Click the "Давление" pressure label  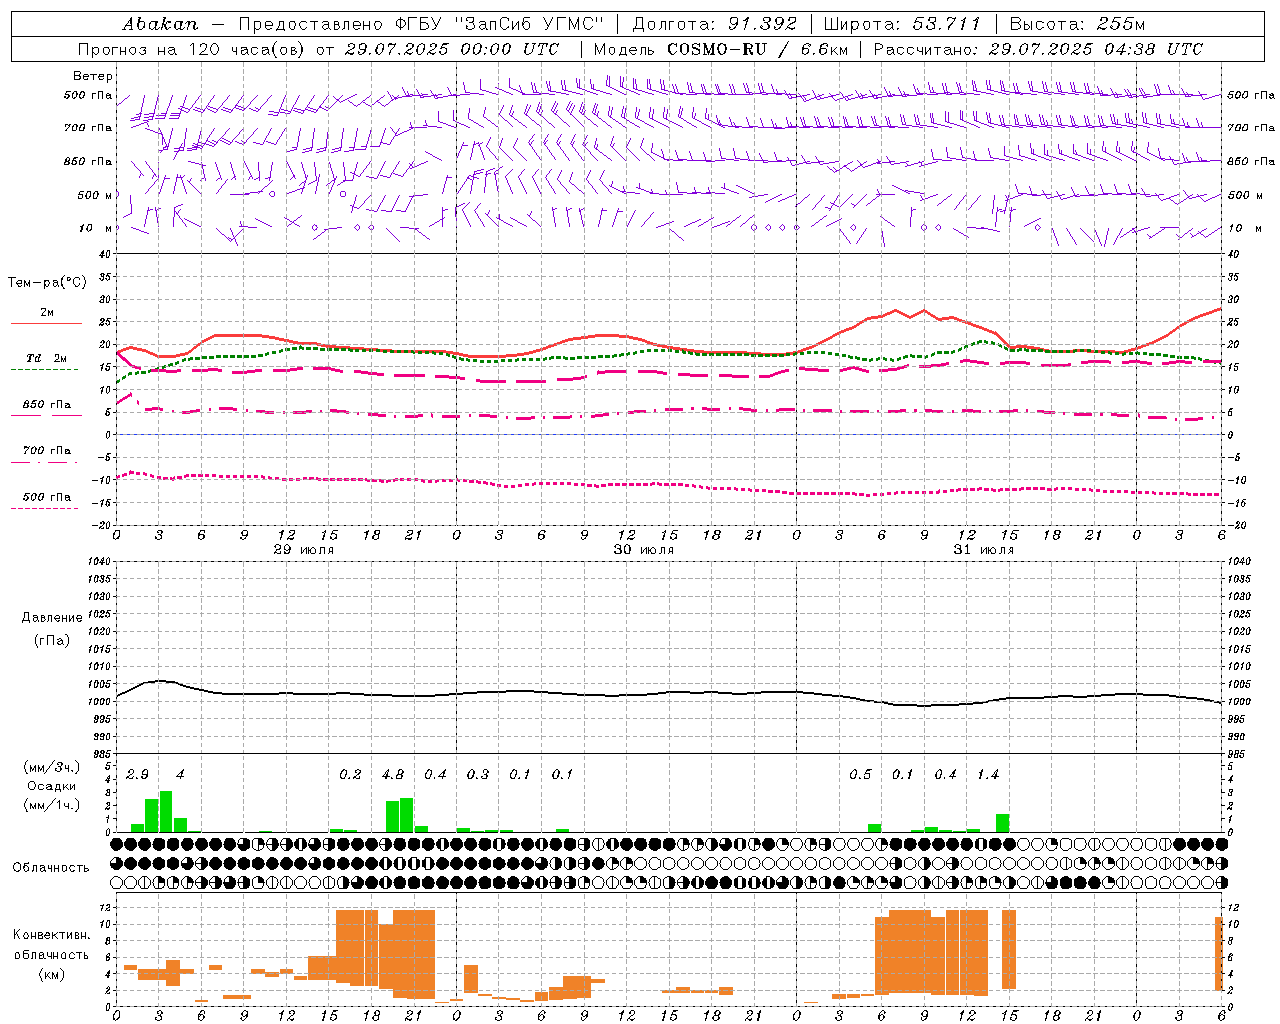52,618
